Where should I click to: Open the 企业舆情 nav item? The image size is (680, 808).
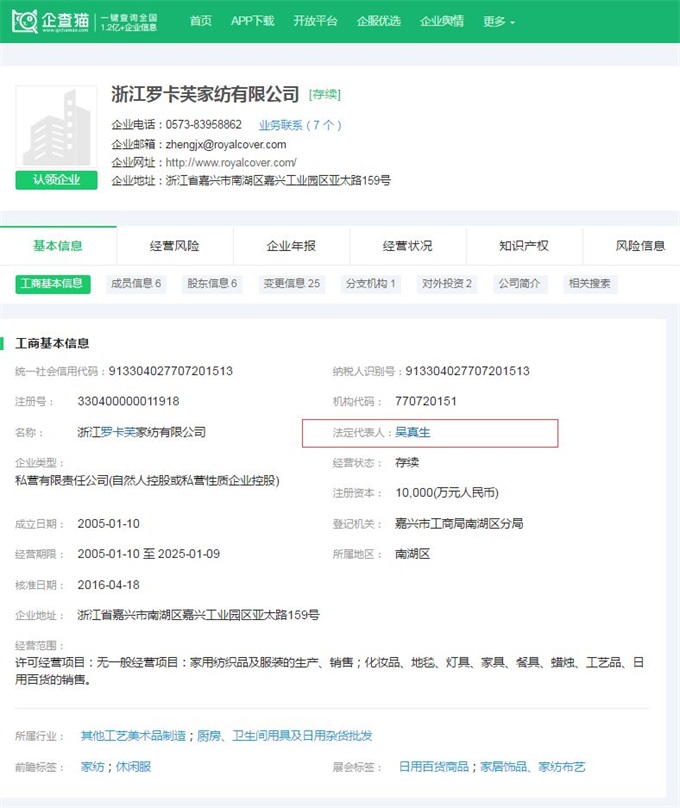[x=442, y=21]
